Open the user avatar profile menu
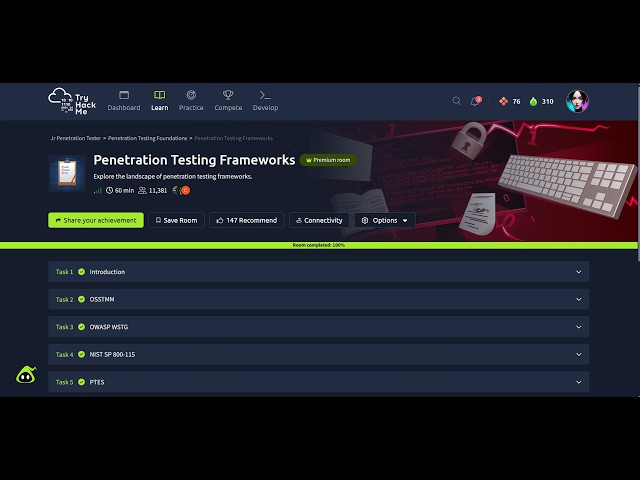The height and width of the screenshot is (480, 640). (577, 101)
